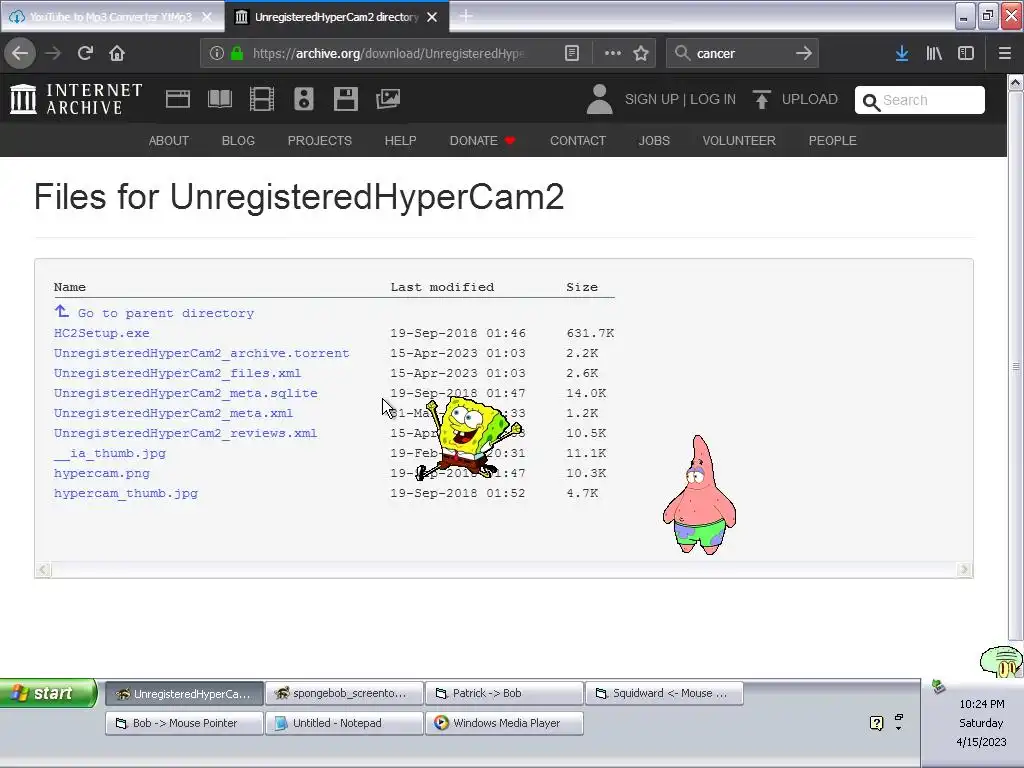Open the CONTACT menu item
The image size is (1024, 768).
pyautogui.click(x=577, y=140)
